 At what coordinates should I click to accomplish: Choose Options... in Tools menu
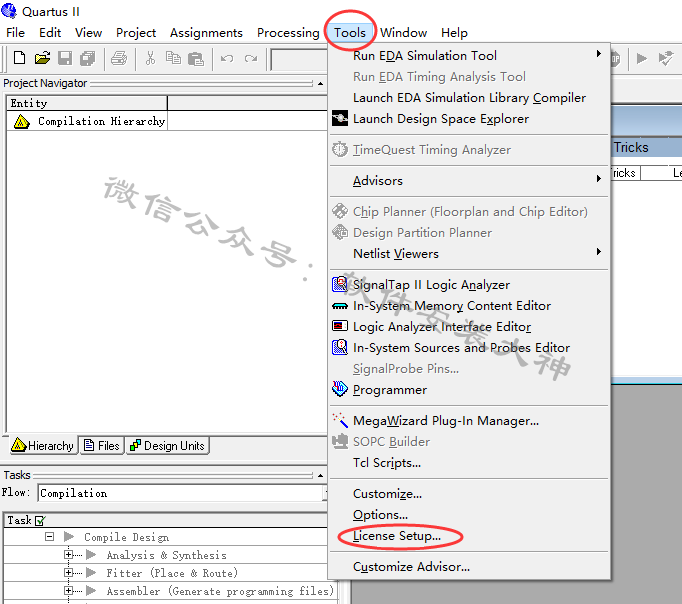click(x=381, y=515)
